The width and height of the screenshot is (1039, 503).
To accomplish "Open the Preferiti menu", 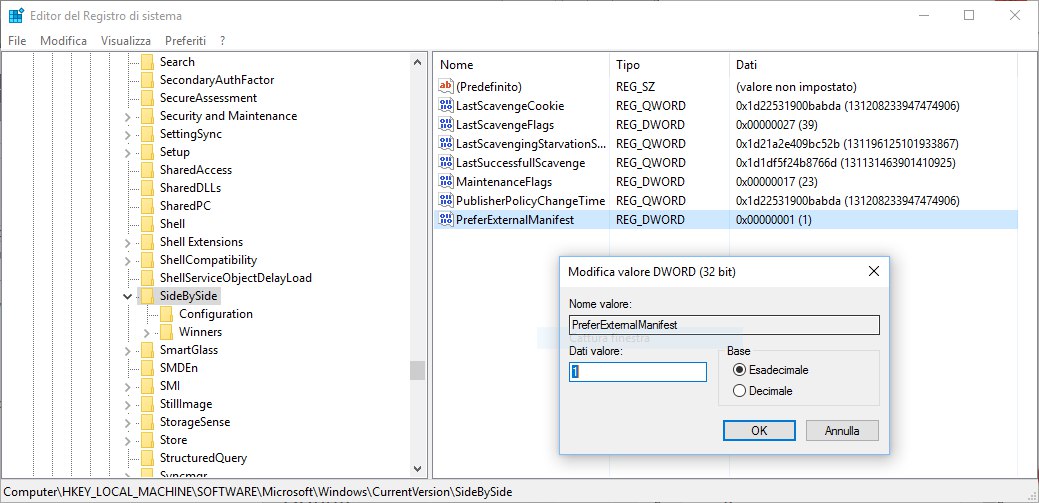I will [185, 40].
